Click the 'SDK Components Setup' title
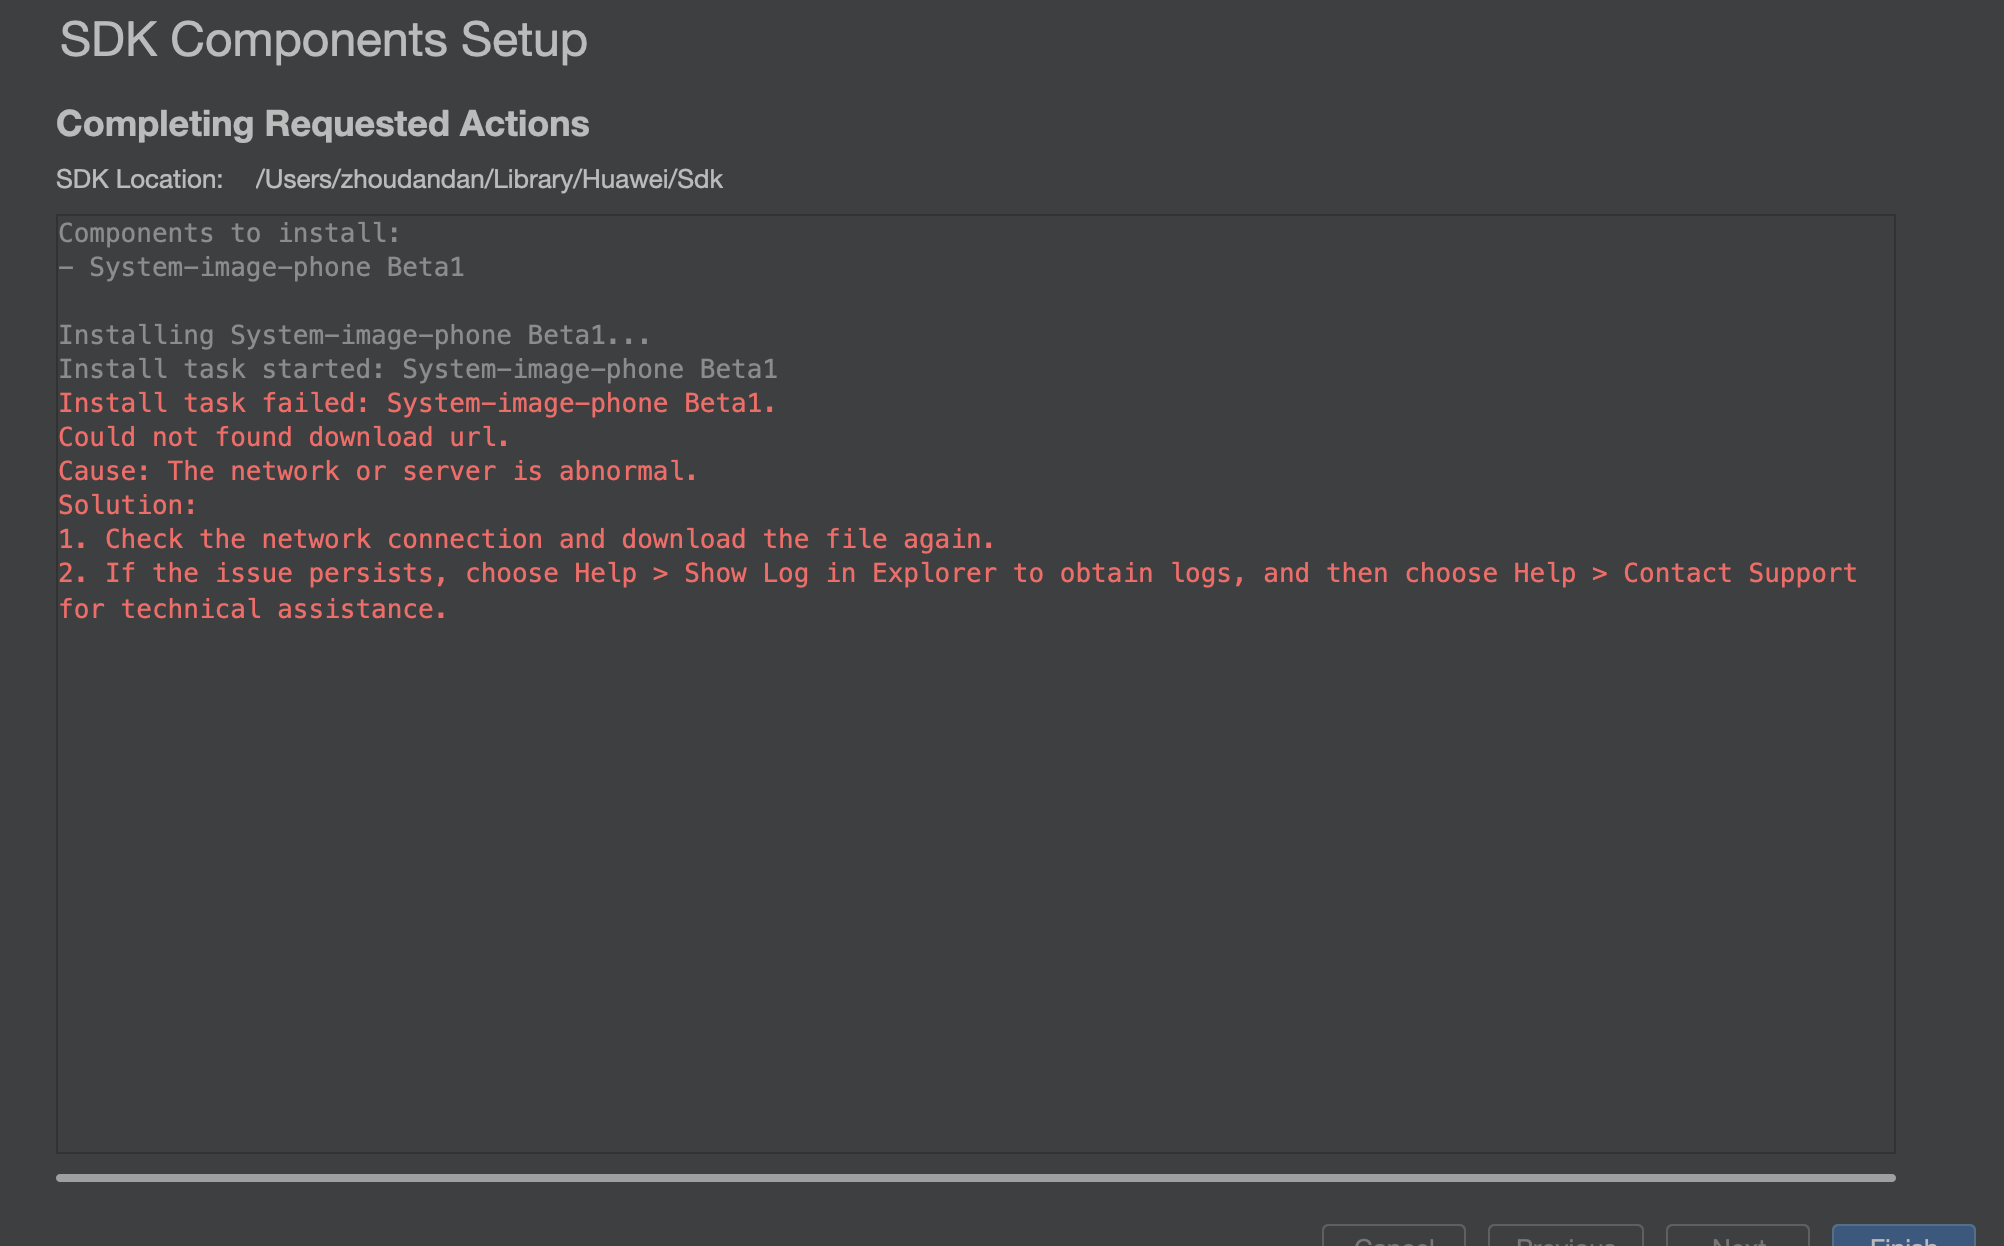Screen dimensions: 2004x1246 (x=323, y=40)
